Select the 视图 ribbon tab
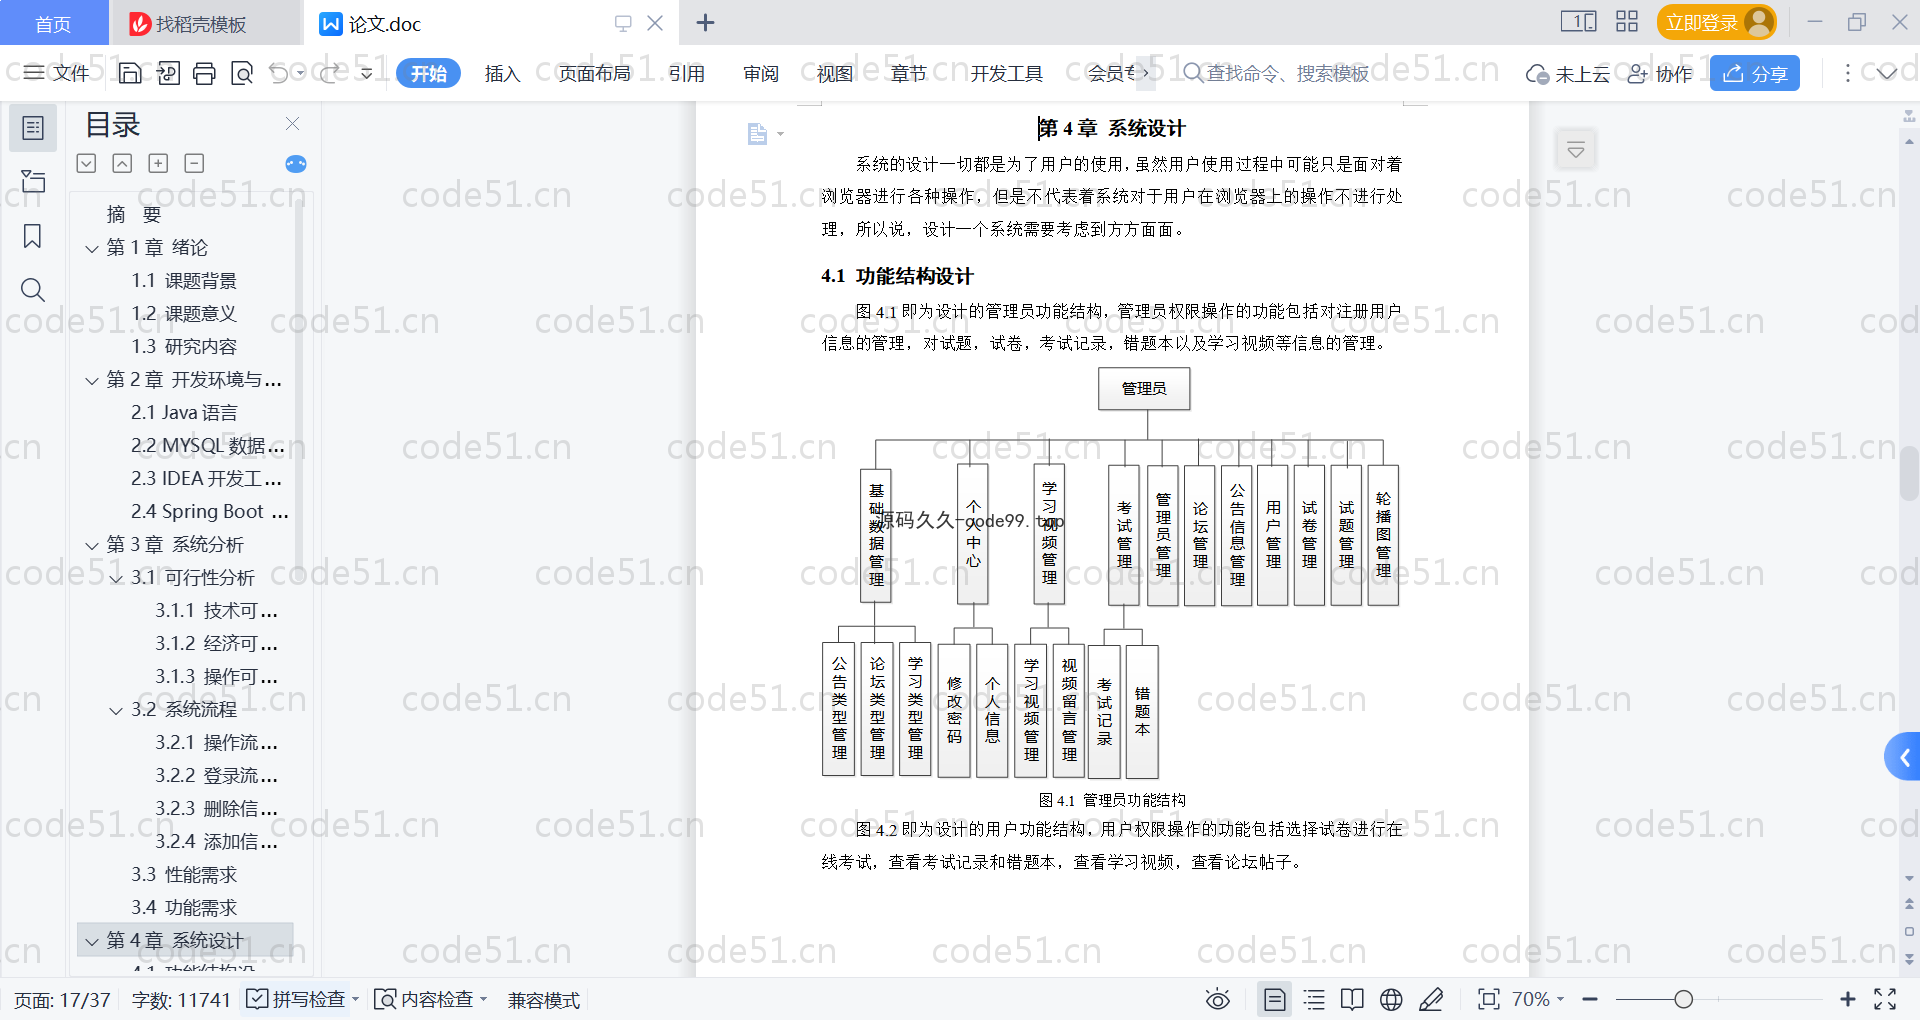Viewport: 1920px width, 1020px height. [834, 73]
